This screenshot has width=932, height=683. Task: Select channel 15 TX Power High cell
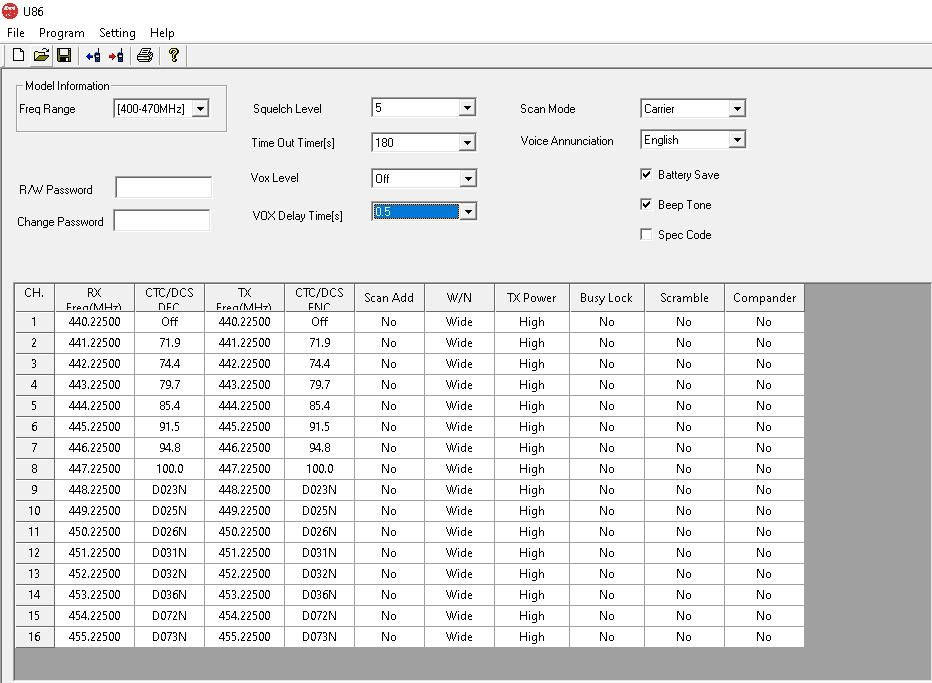tap(532, 616)
